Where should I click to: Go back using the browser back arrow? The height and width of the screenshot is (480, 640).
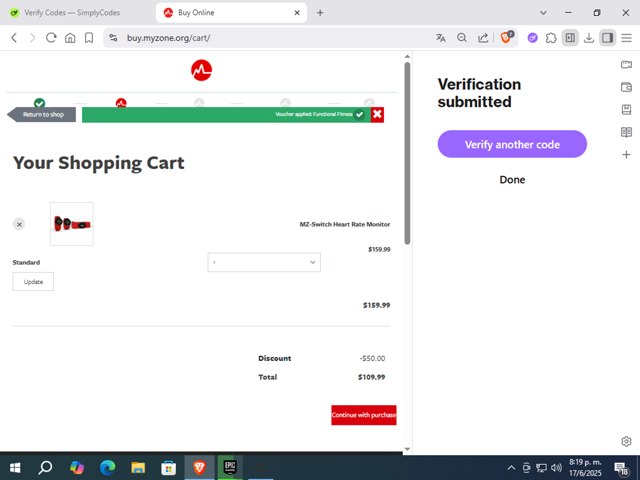click(14, 38)
